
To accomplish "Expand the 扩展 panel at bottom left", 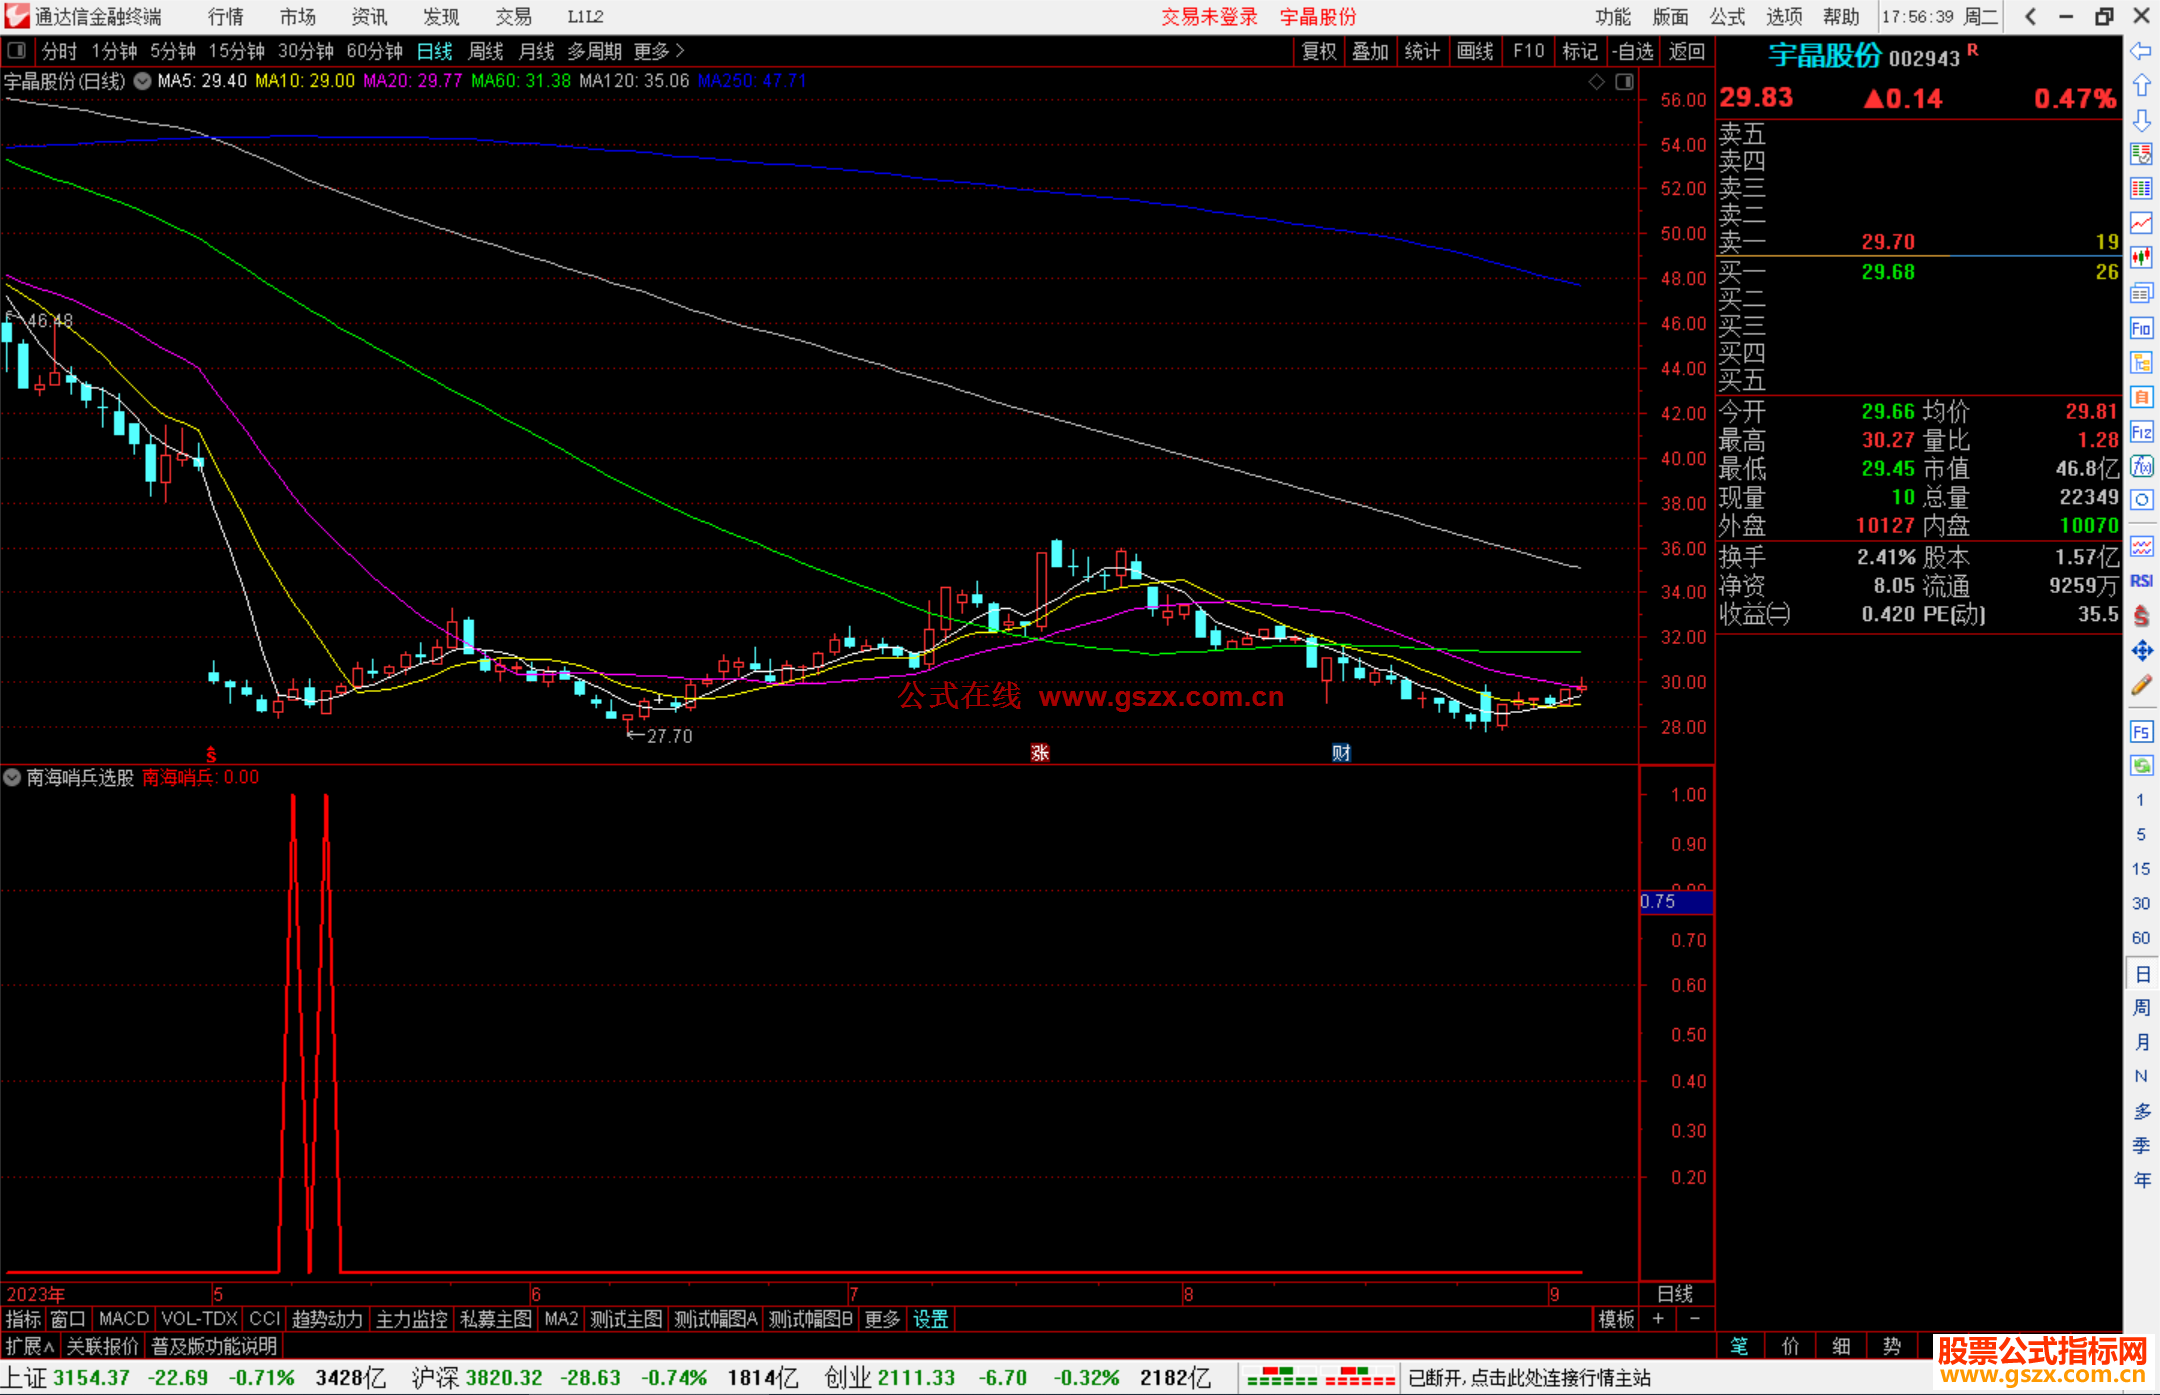I will (x=29, y=1346).
